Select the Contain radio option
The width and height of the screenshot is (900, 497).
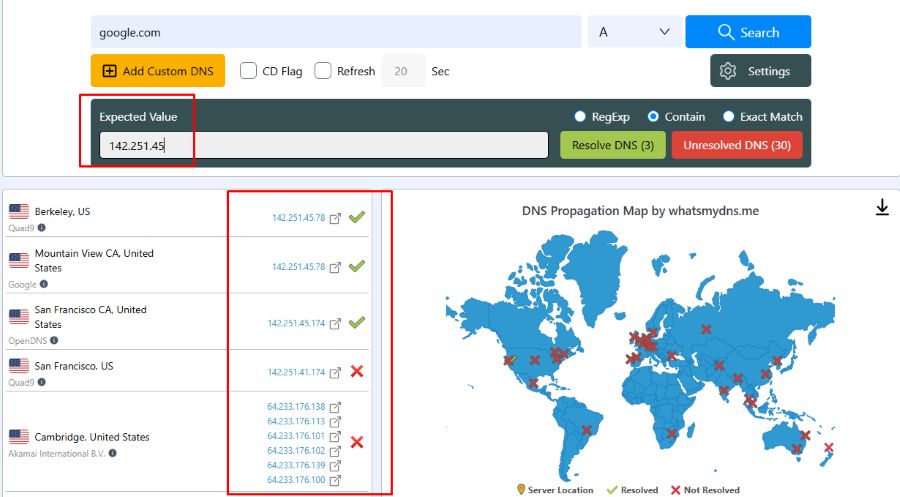(653, 117)
